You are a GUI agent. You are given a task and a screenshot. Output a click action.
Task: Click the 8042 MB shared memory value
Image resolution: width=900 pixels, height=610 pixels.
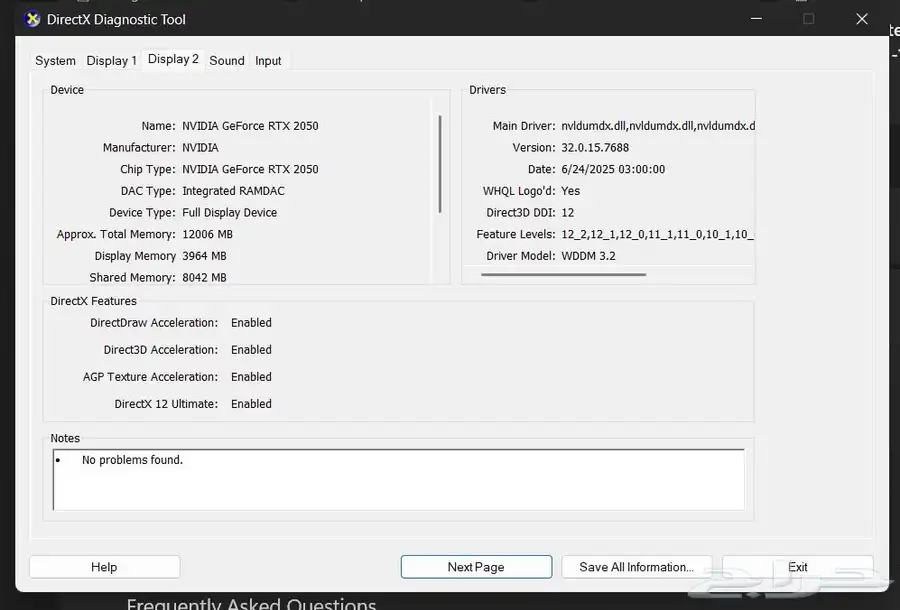(204, 278)
